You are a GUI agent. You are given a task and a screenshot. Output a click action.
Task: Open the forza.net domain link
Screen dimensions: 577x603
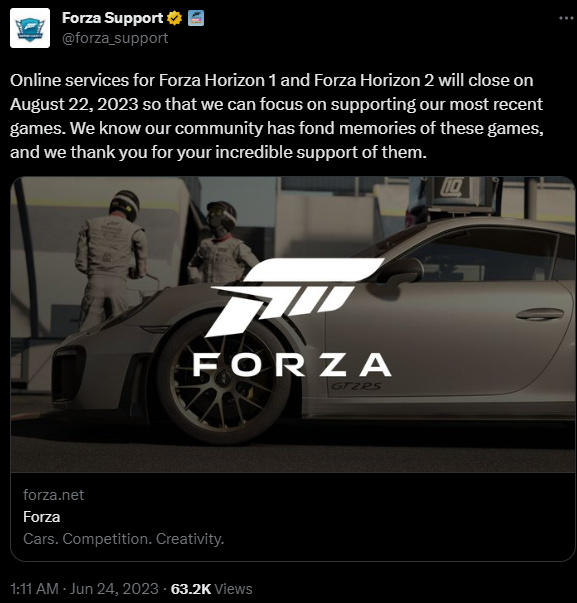pyautogui.click(x=53, y=495)
